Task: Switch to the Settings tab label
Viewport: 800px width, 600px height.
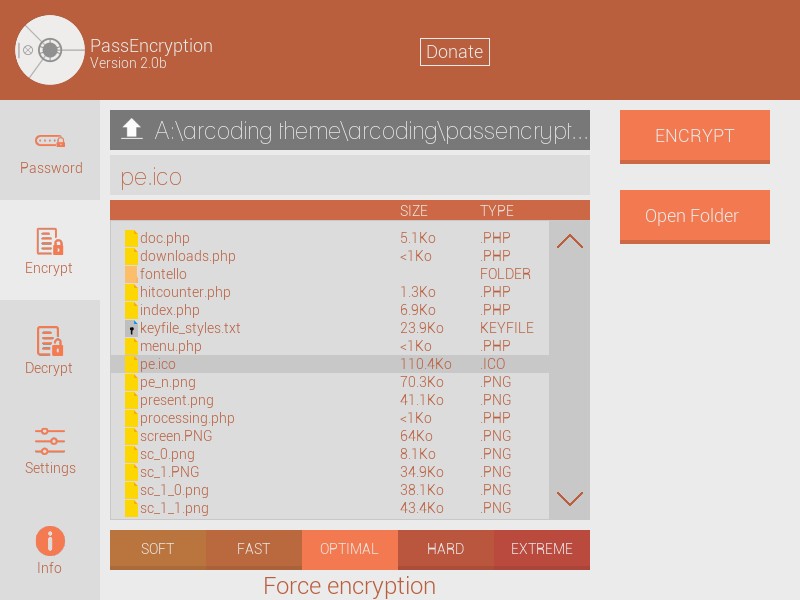Action: coord(50,468)
